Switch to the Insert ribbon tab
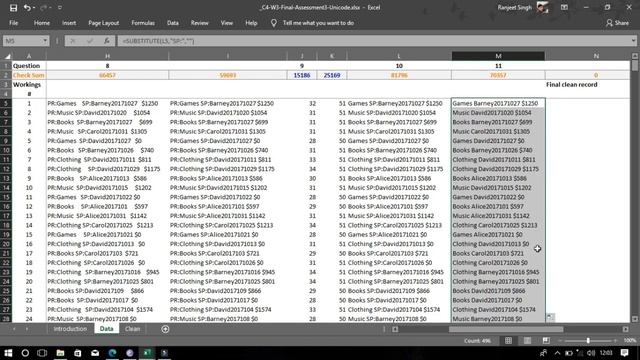 pyautogui.click(x=69, y=23)
